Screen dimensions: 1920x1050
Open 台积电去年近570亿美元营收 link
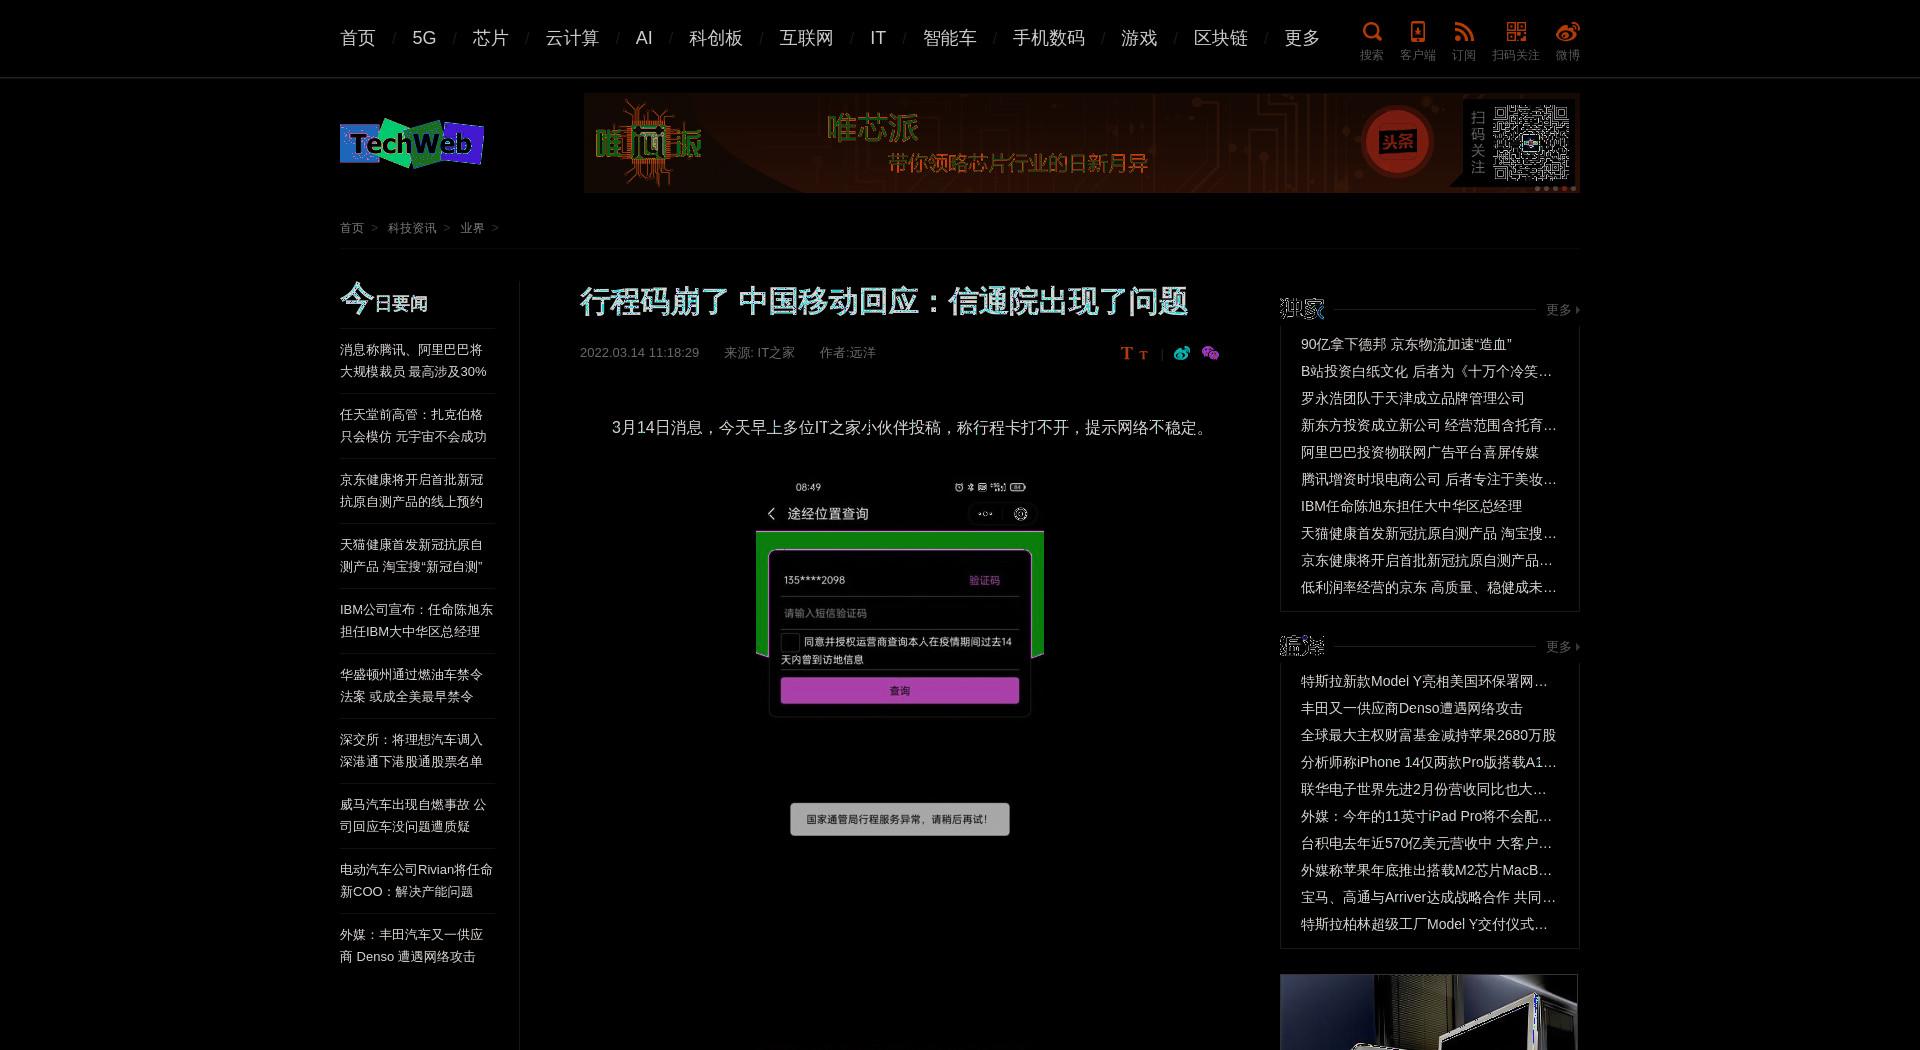(x=1427, y=843)
